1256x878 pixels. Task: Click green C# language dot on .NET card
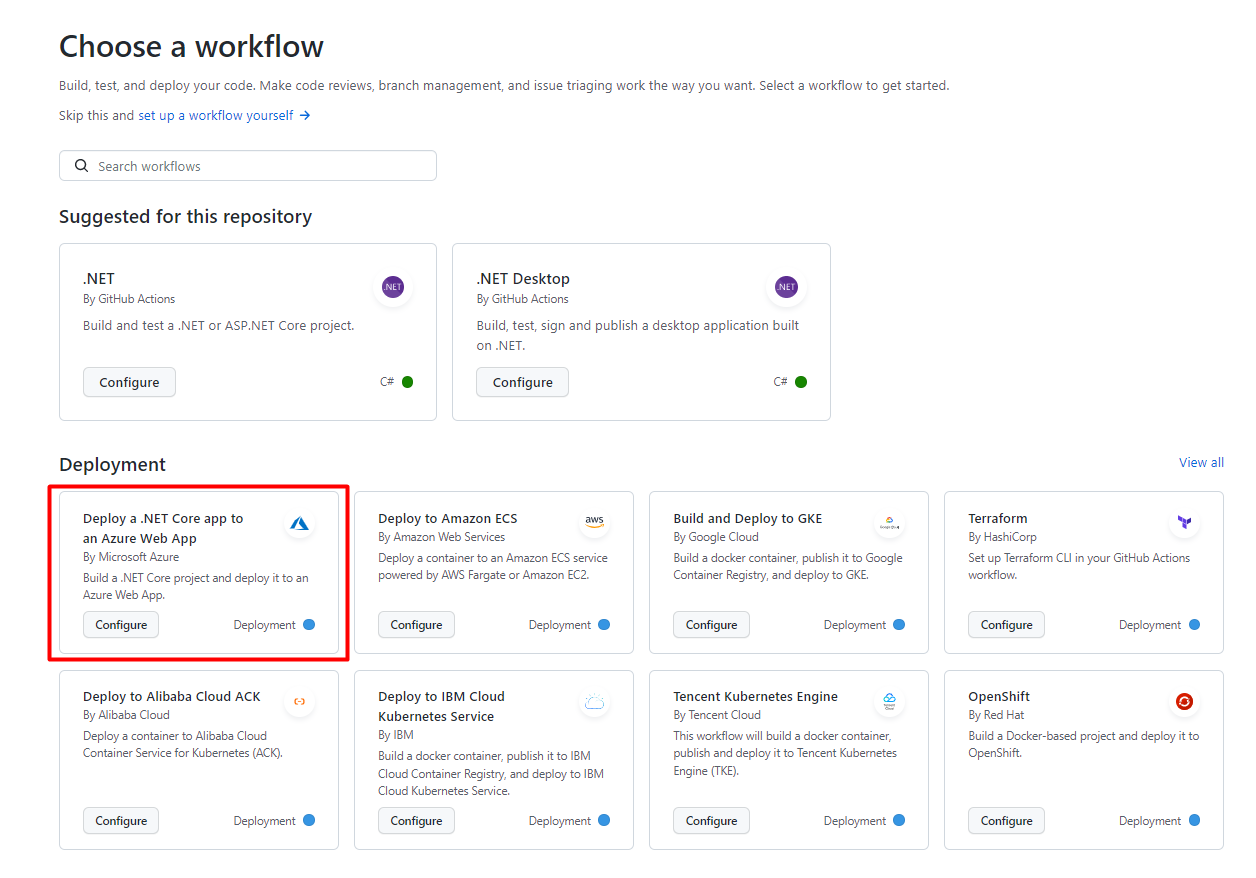tap(408, 382)
